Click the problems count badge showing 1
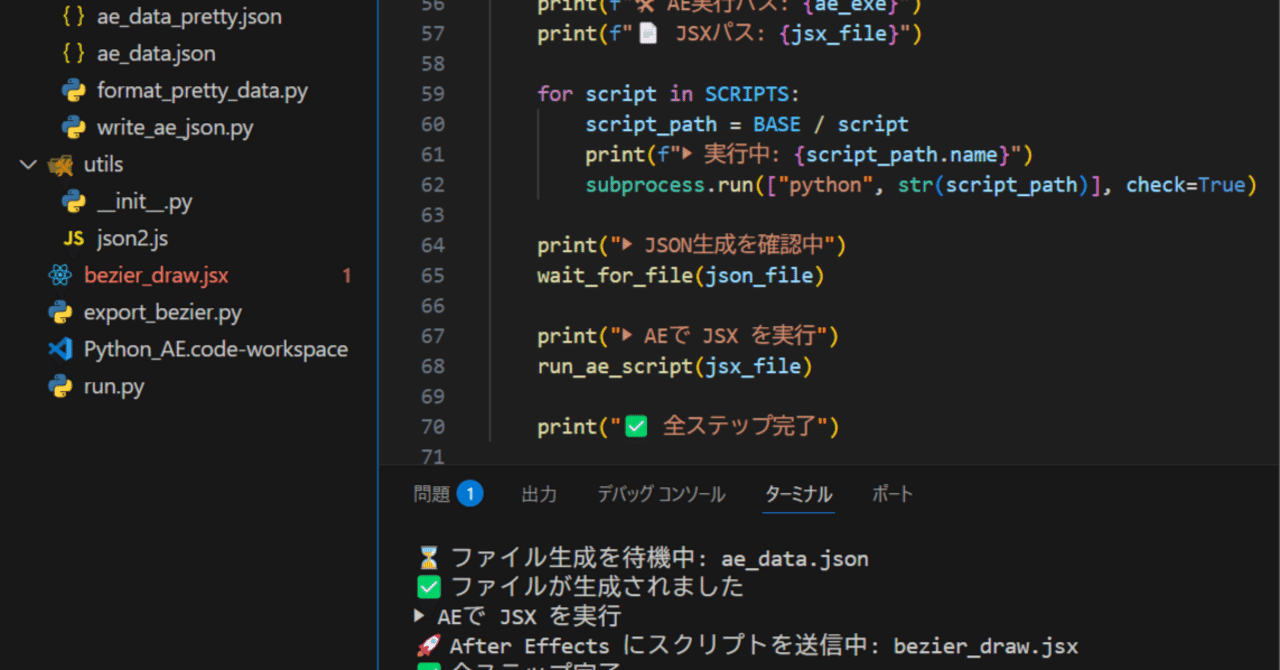The width and height of the screenshot is (1280, 670). coord(470,493)
